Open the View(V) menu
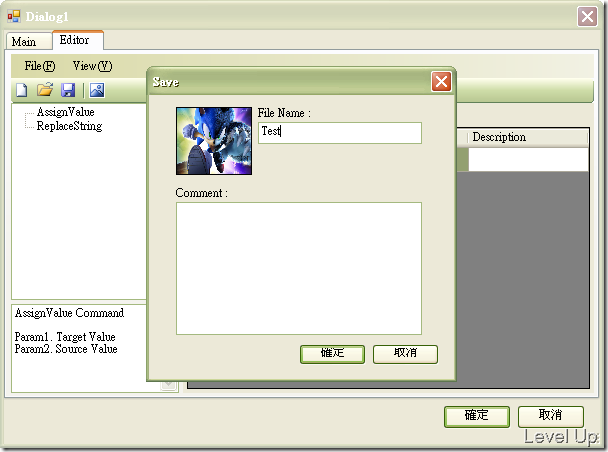This screenshot has height=452, width=608. click(93, 66)
